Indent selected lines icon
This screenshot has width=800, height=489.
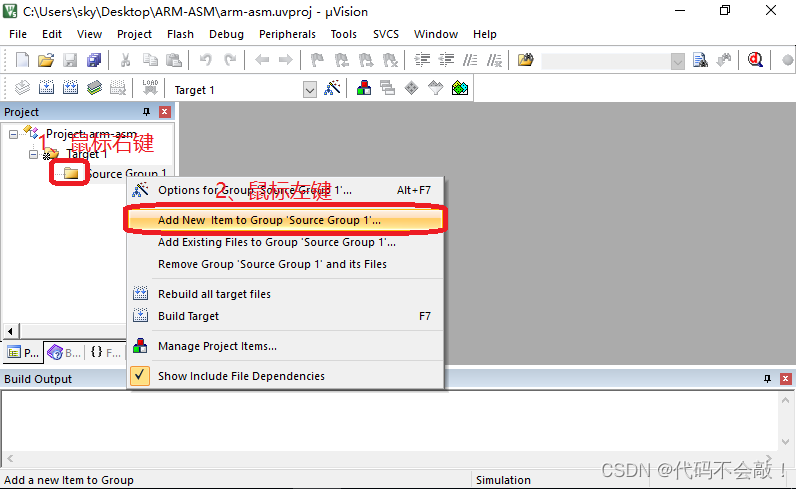[422, 60]
